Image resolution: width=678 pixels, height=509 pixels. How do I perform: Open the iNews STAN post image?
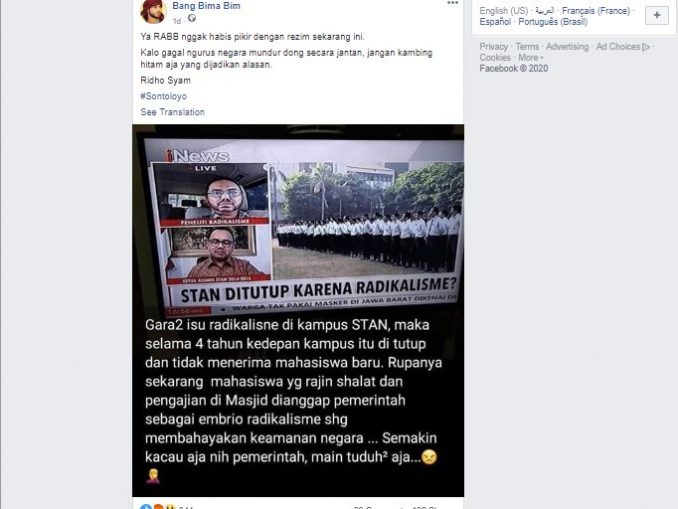coord(298,311)
